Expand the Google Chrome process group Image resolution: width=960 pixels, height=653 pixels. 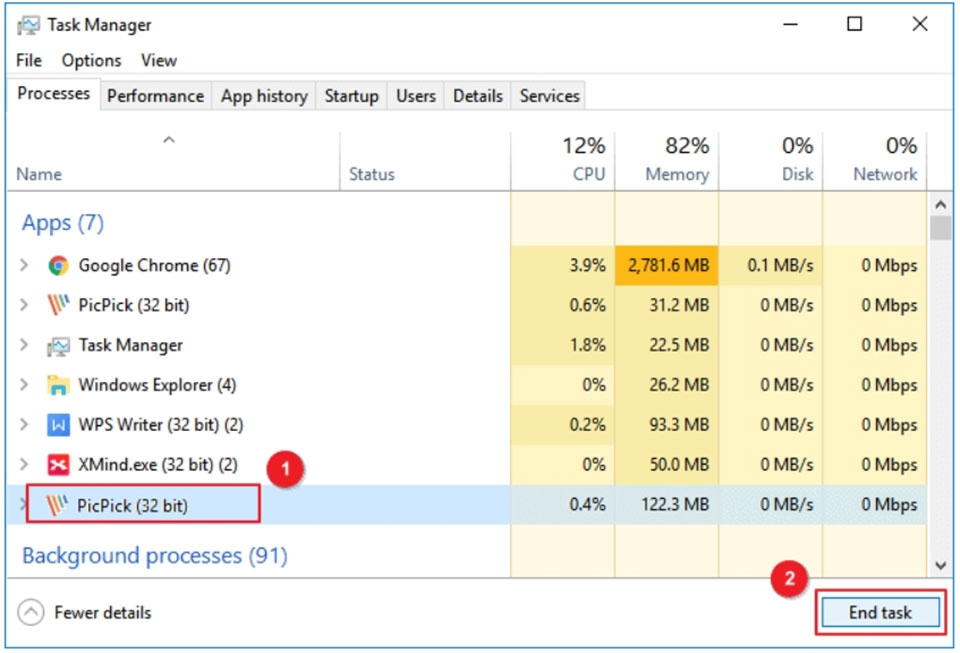[24, 266]
